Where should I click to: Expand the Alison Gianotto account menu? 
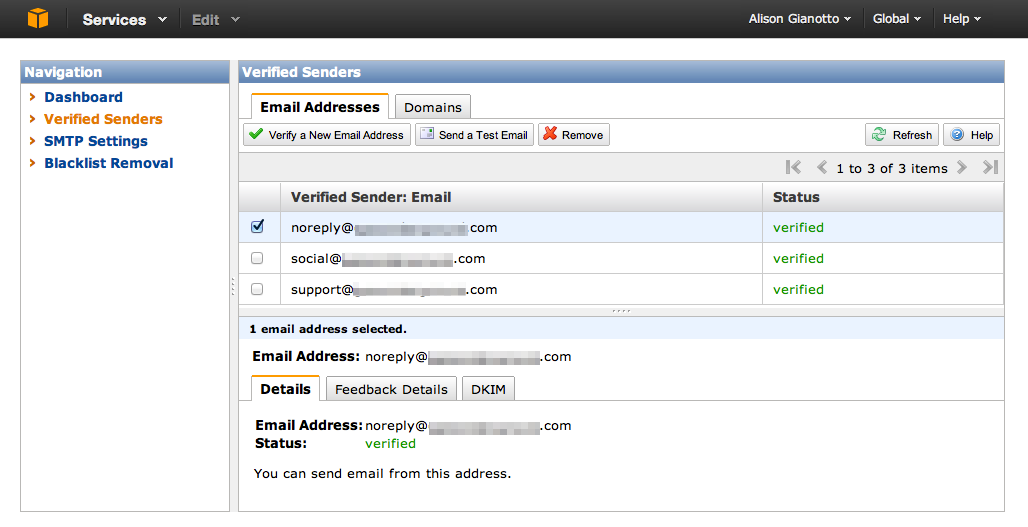800,19
